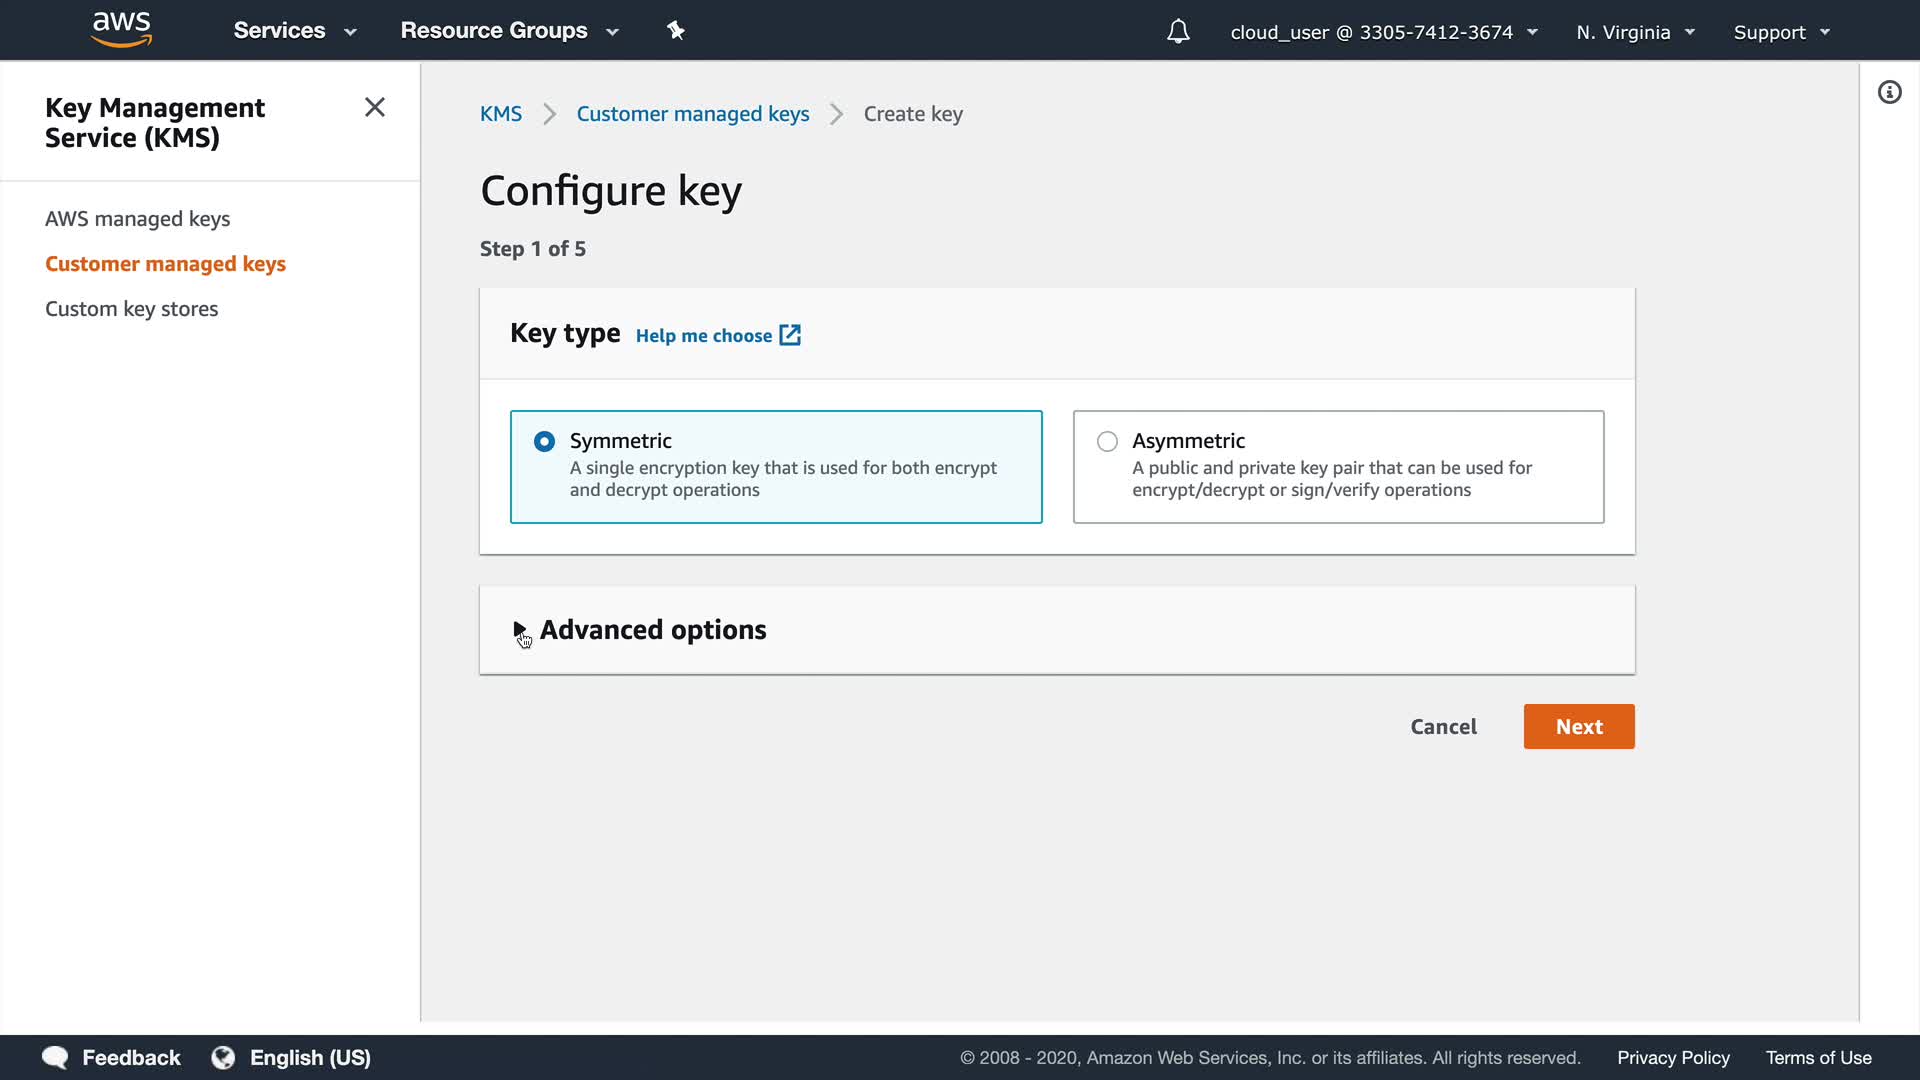Open the cloud_user account dropdown
The height and width of the screenshot is (1080, 1920).
point(1383,32)
